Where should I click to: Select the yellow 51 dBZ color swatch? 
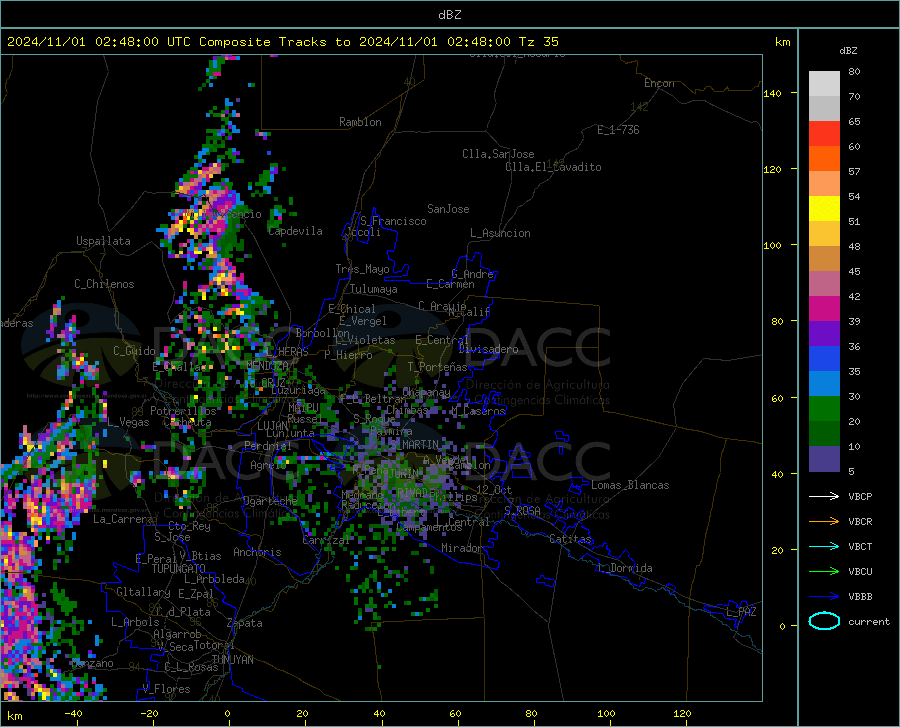[x=824, y=209]
